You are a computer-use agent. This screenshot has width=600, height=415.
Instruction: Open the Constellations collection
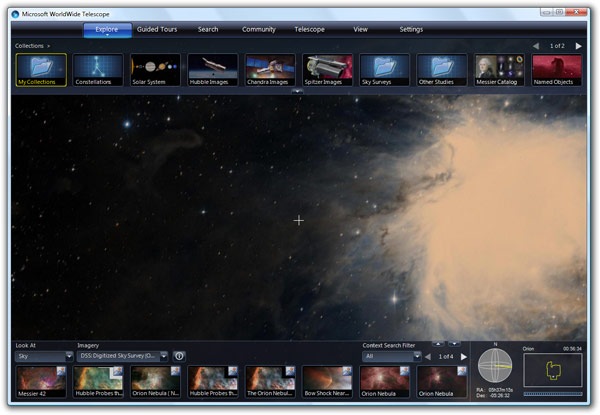(x=98, y=70)
